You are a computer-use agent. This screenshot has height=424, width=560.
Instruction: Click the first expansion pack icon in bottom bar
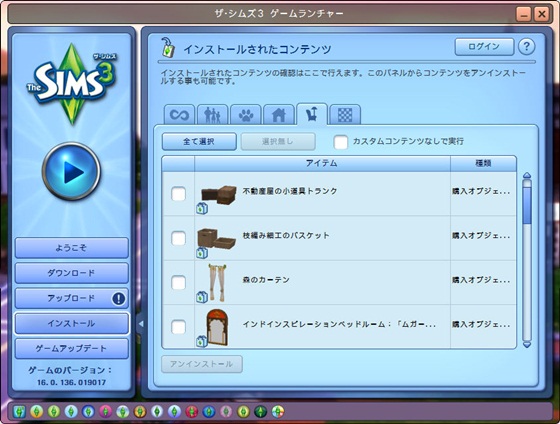[x=36, y=411]
